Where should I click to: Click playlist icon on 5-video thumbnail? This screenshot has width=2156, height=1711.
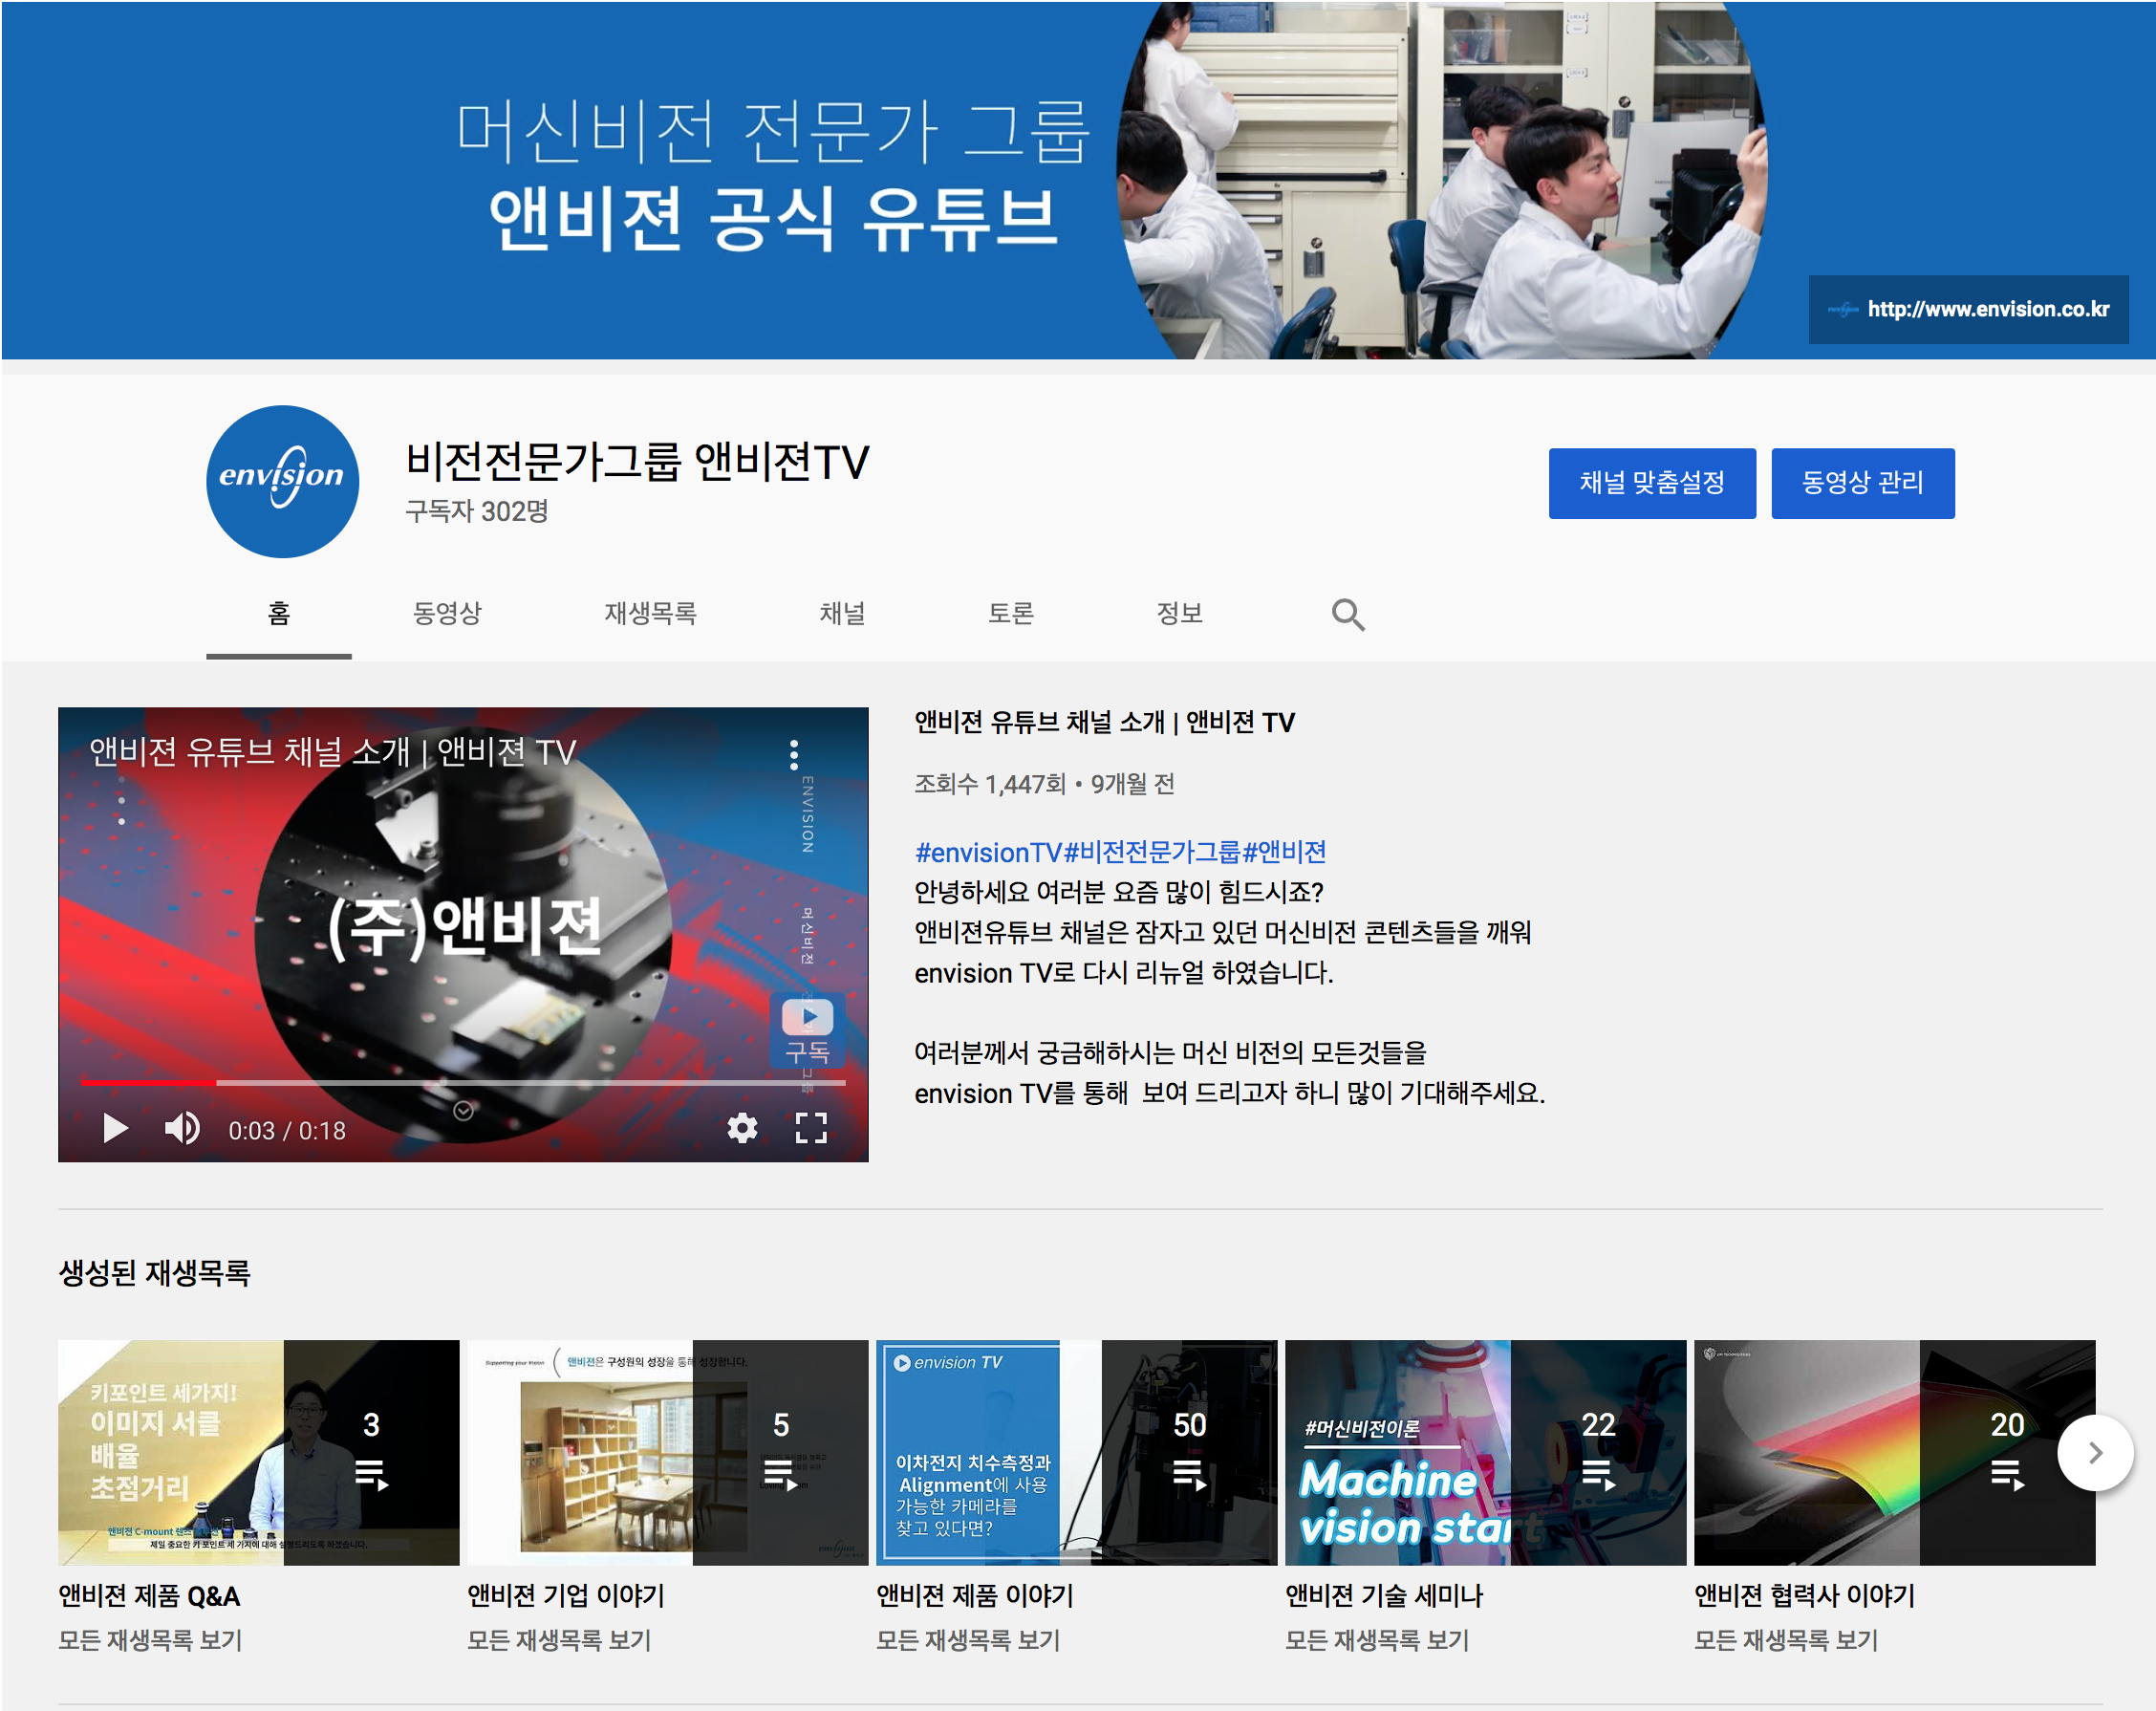781,1475
